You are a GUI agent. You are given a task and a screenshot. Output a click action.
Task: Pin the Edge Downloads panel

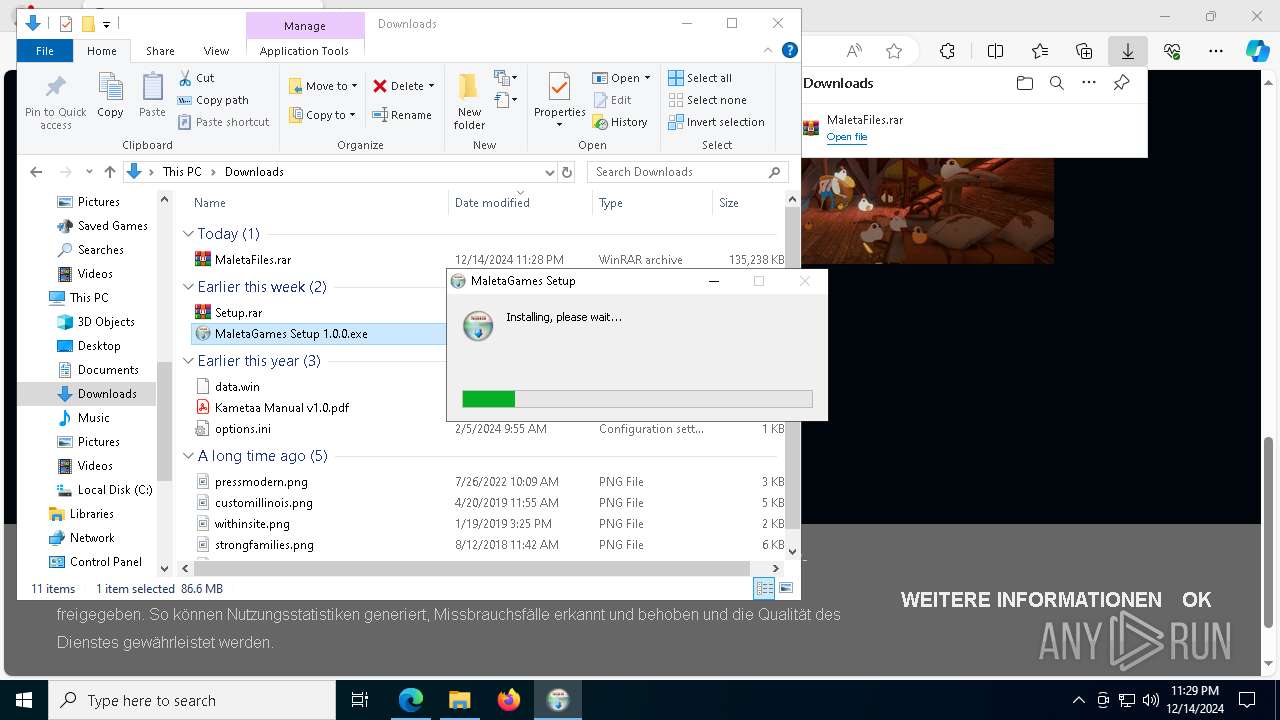(1121, 83)
